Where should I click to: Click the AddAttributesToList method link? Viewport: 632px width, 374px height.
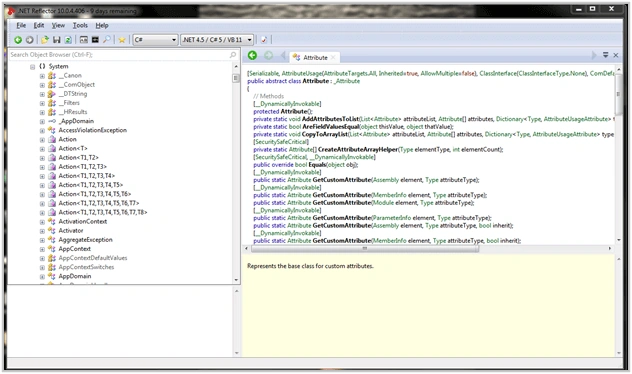click(331, 119)
